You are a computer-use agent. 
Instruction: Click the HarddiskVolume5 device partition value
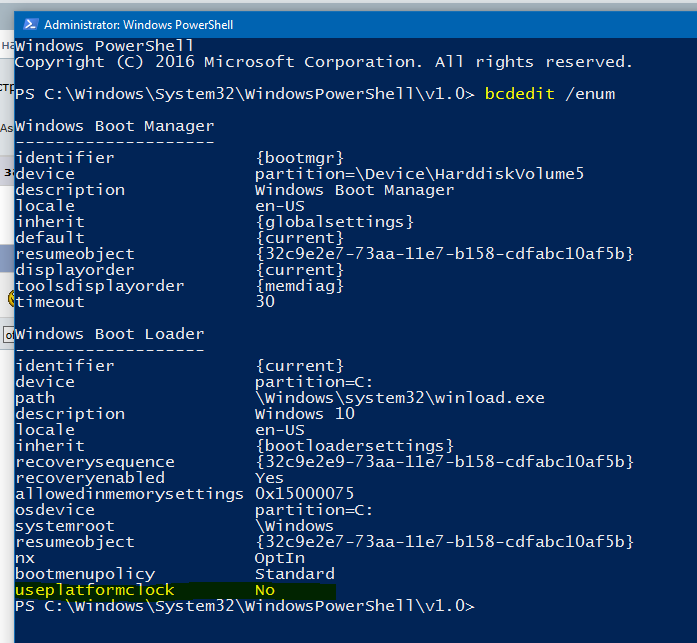419,174
